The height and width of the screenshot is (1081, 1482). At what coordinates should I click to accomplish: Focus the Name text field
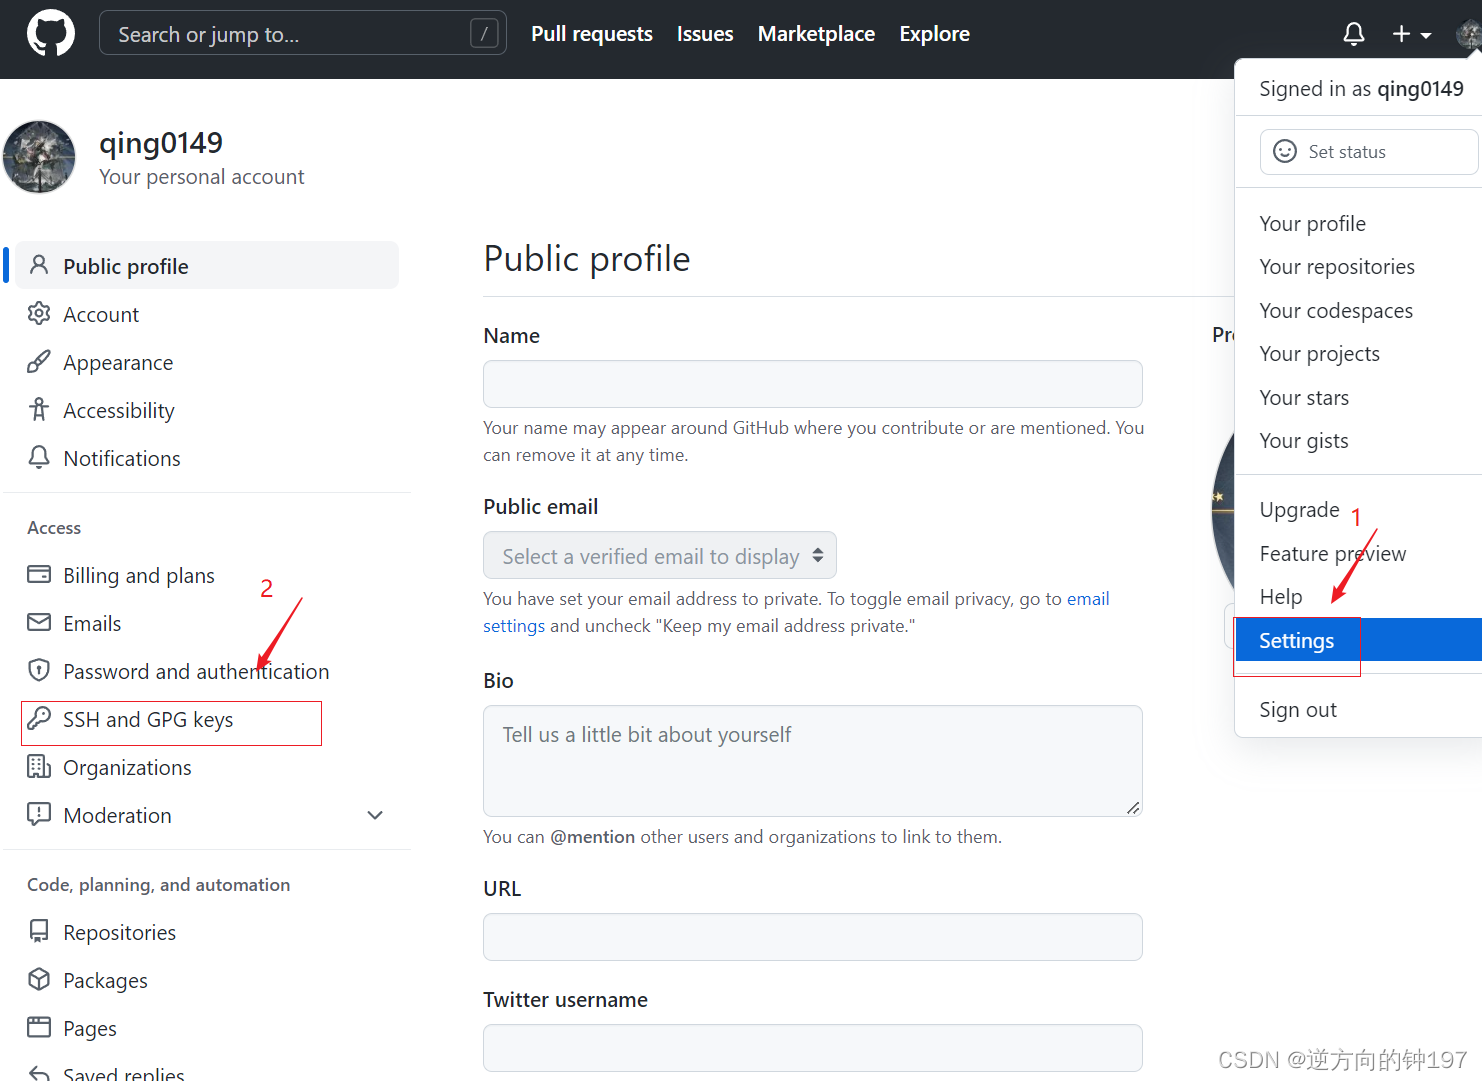pyautogui.click(x=813, y=384)
